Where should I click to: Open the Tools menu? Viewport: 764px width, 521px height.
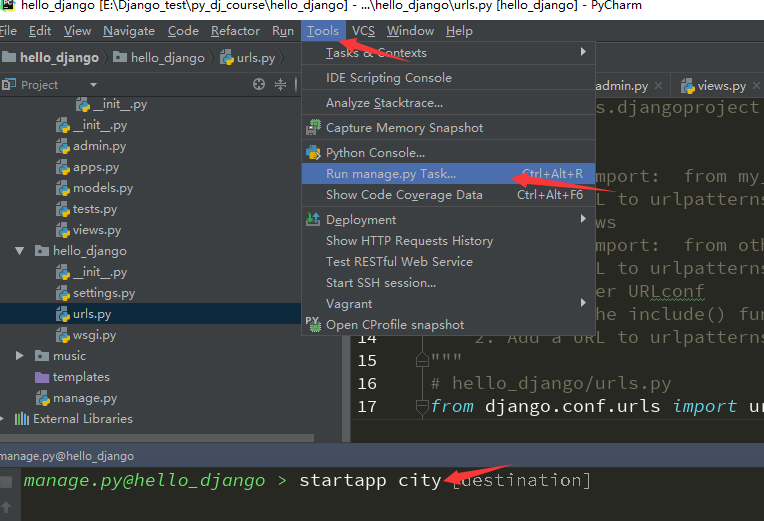(x=323, y=31)
